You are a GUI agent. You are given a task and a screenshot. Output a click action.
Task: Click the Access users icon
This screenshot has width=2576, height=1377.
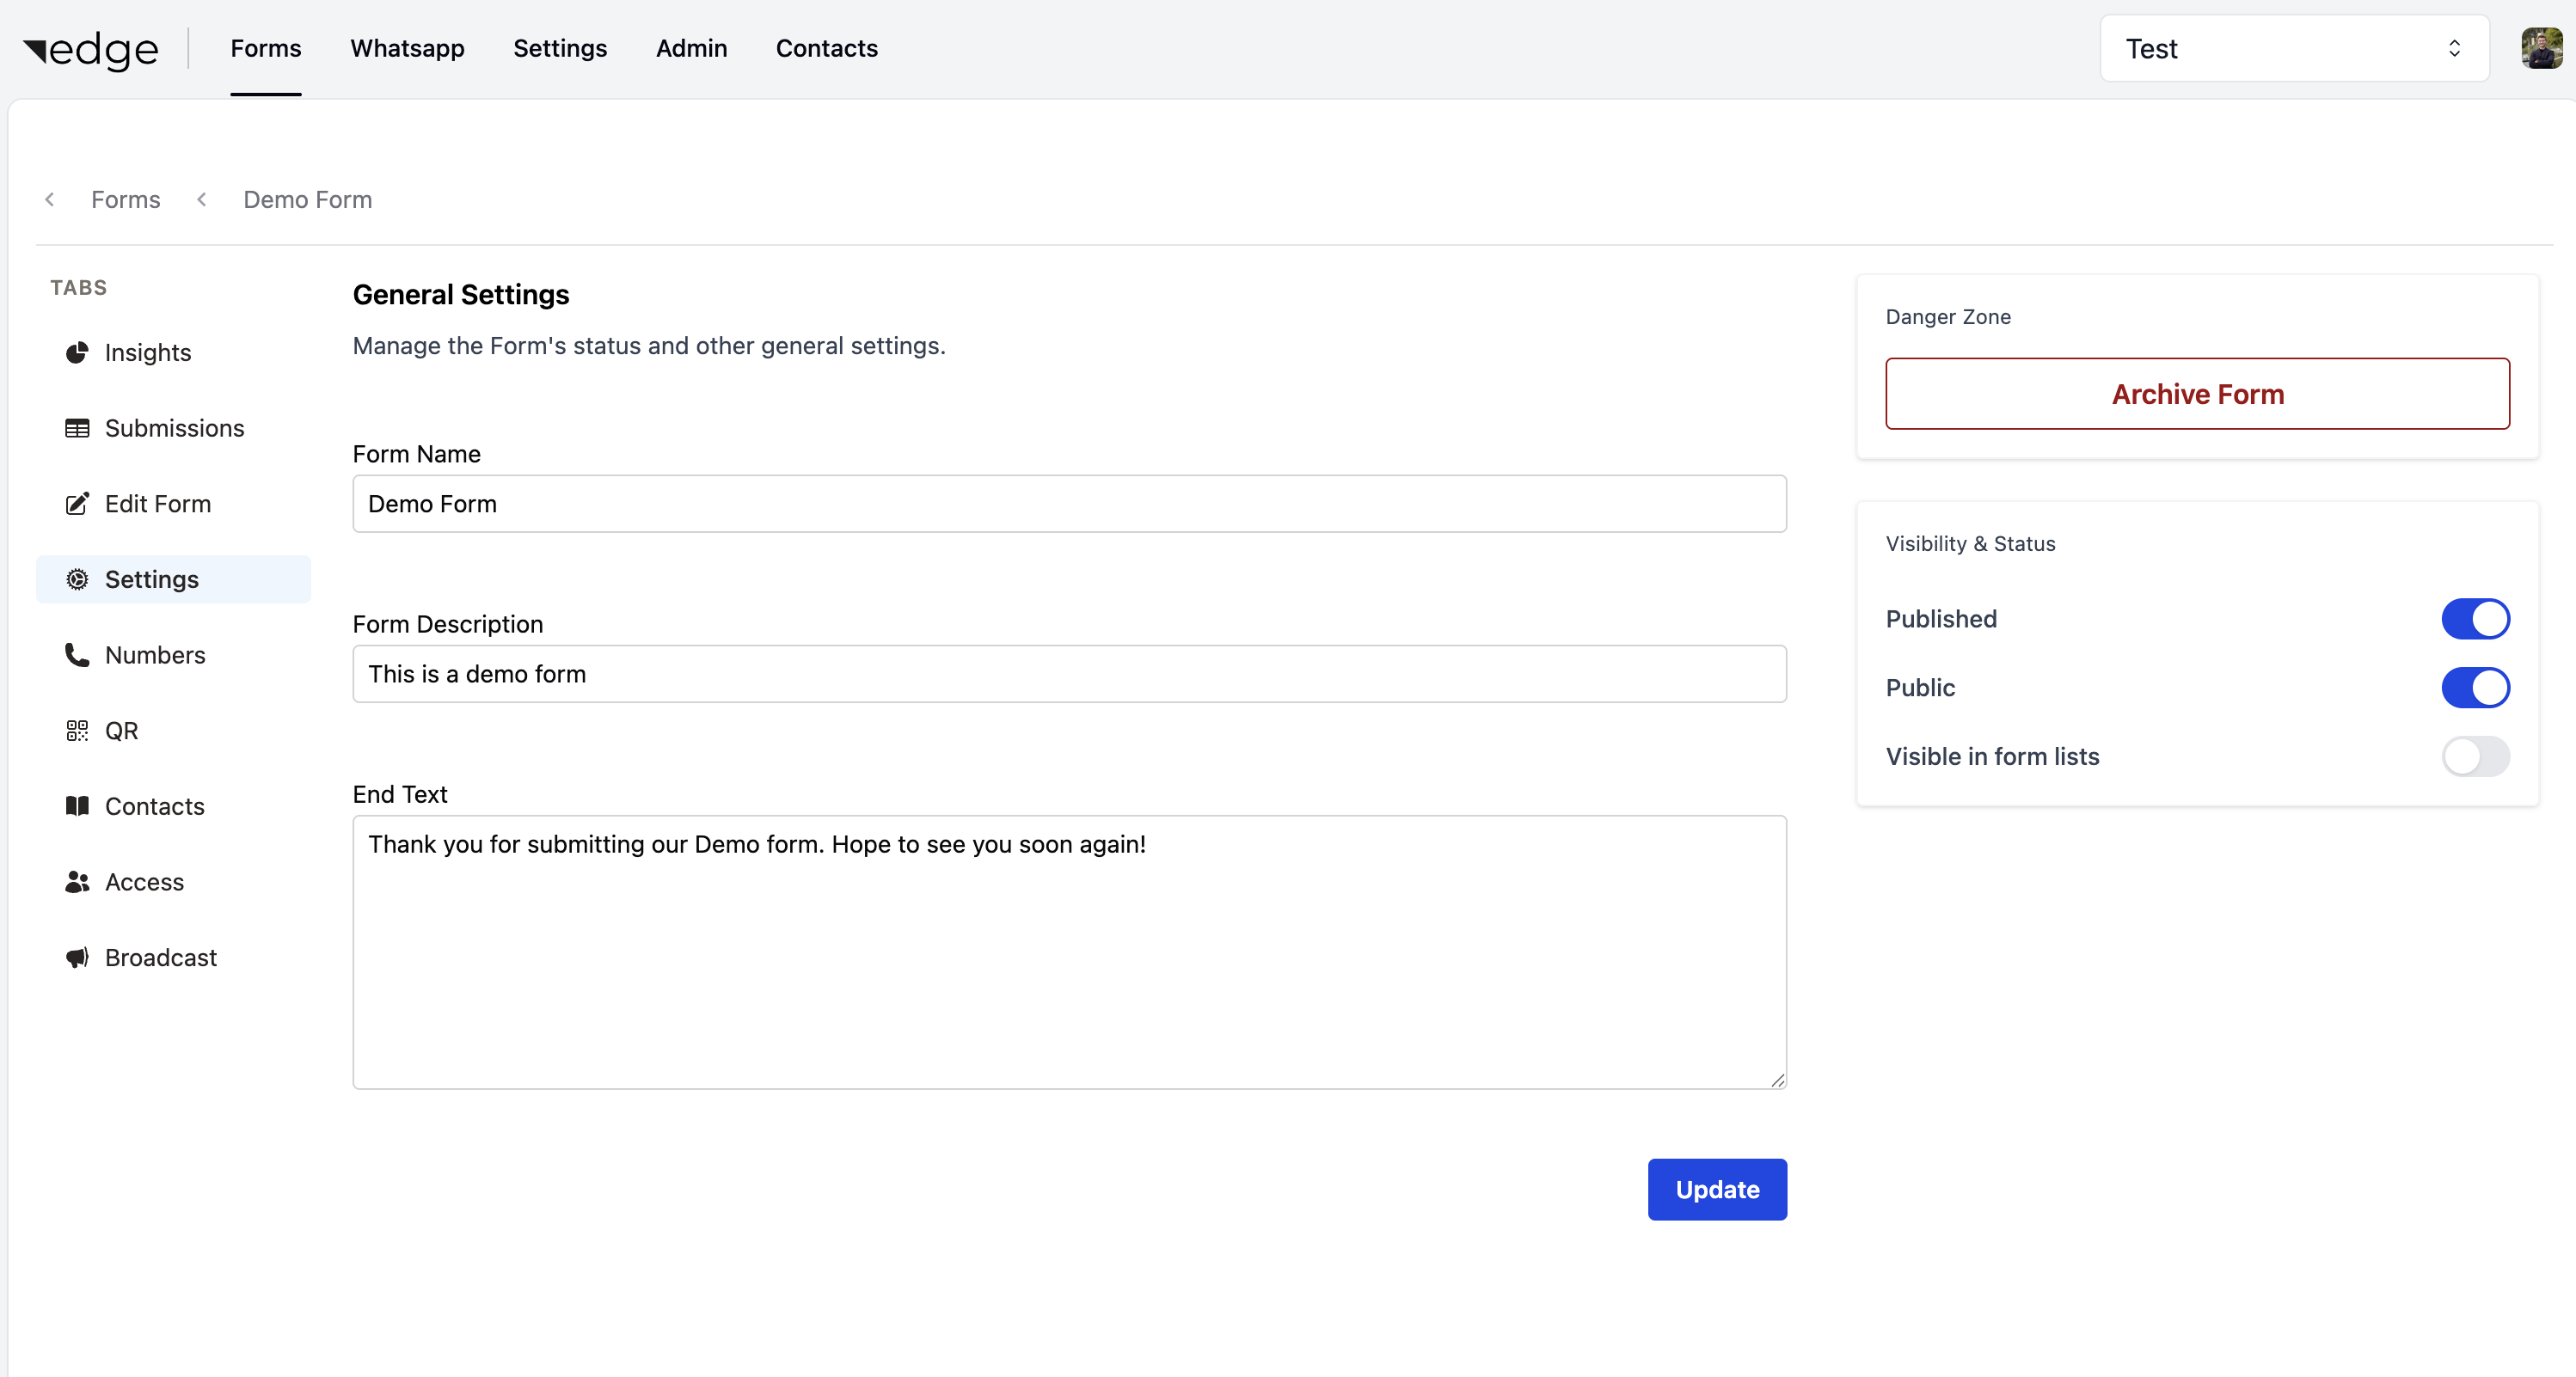pyautogui.click(x=77, y=882)
